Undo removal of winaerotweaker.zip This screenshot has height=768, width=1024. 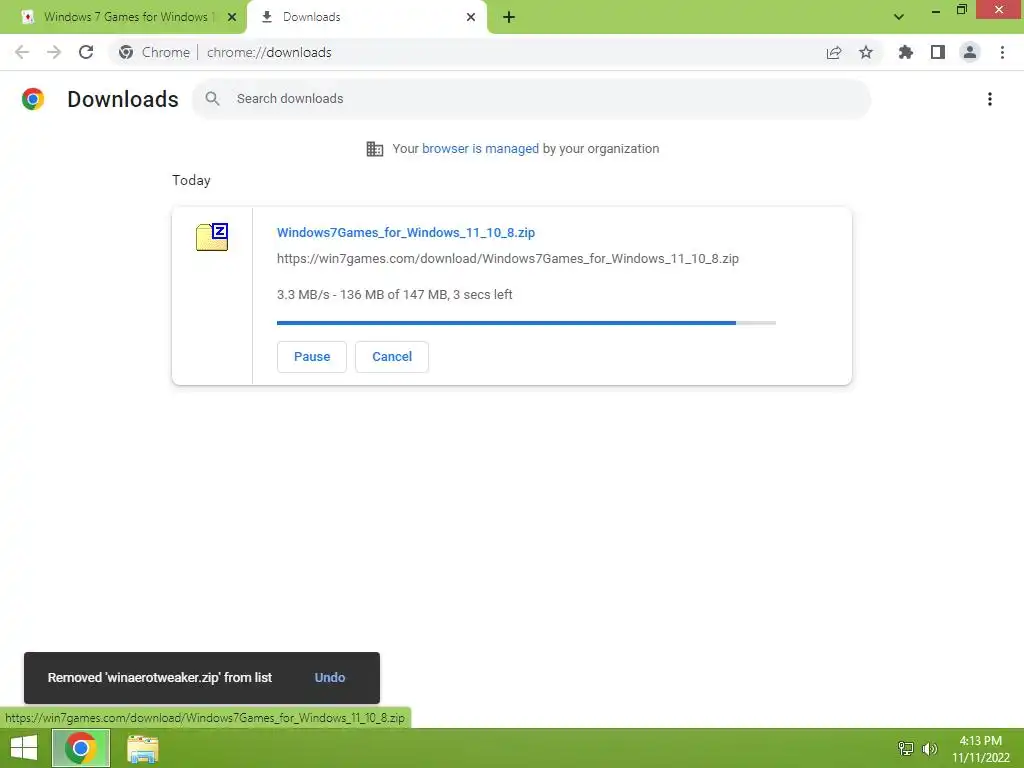[x=330, y=678]
